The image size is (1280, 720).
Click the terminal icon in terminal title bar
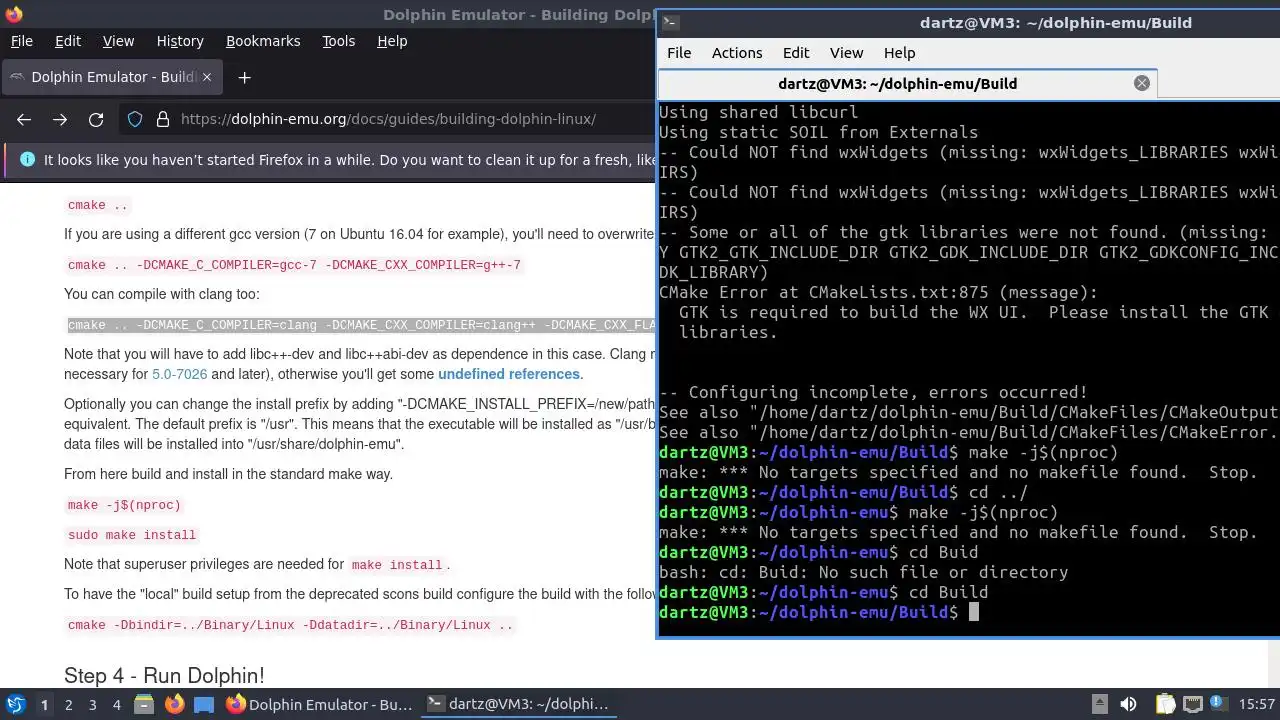coord(672,22)
